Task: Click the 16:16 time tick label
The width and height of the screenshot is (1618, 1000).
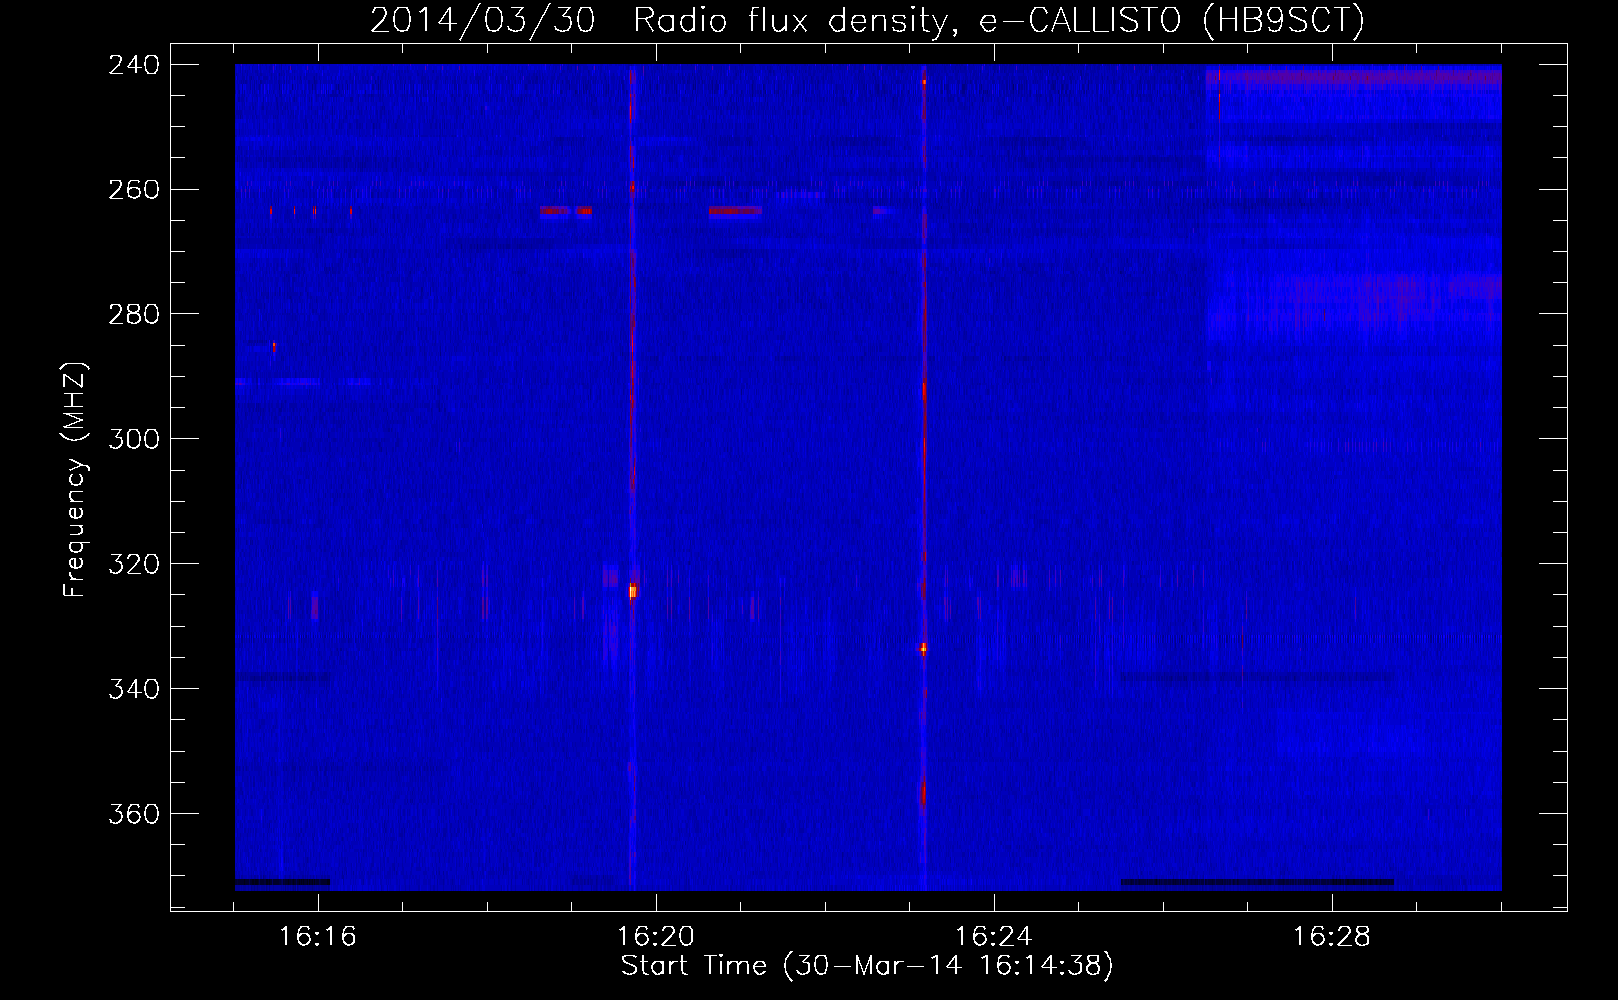Action: coord(318,937)
